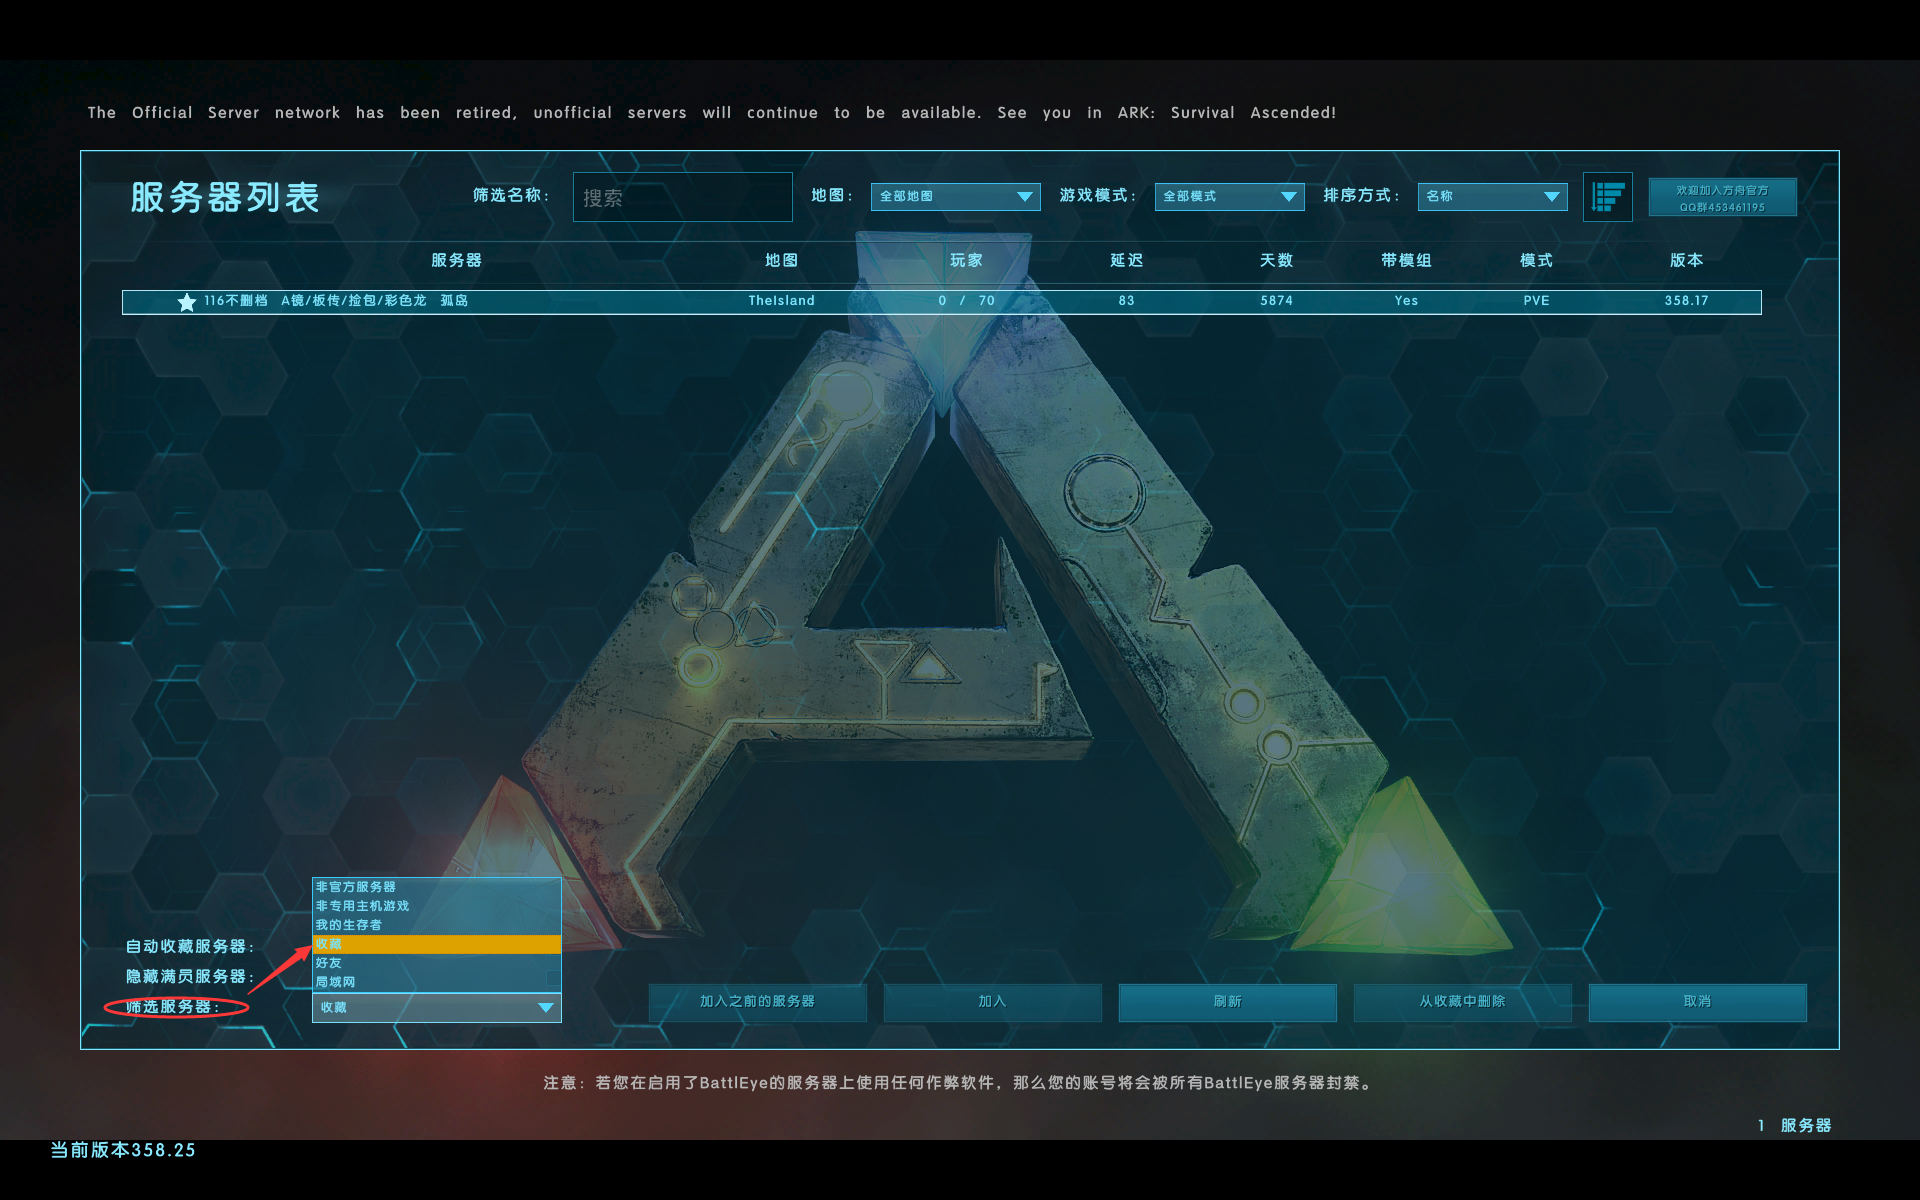Viewport: 1920px width, 1200px height.
Task: Open the 收藏 server filter dropdown
Action: 437,1007
